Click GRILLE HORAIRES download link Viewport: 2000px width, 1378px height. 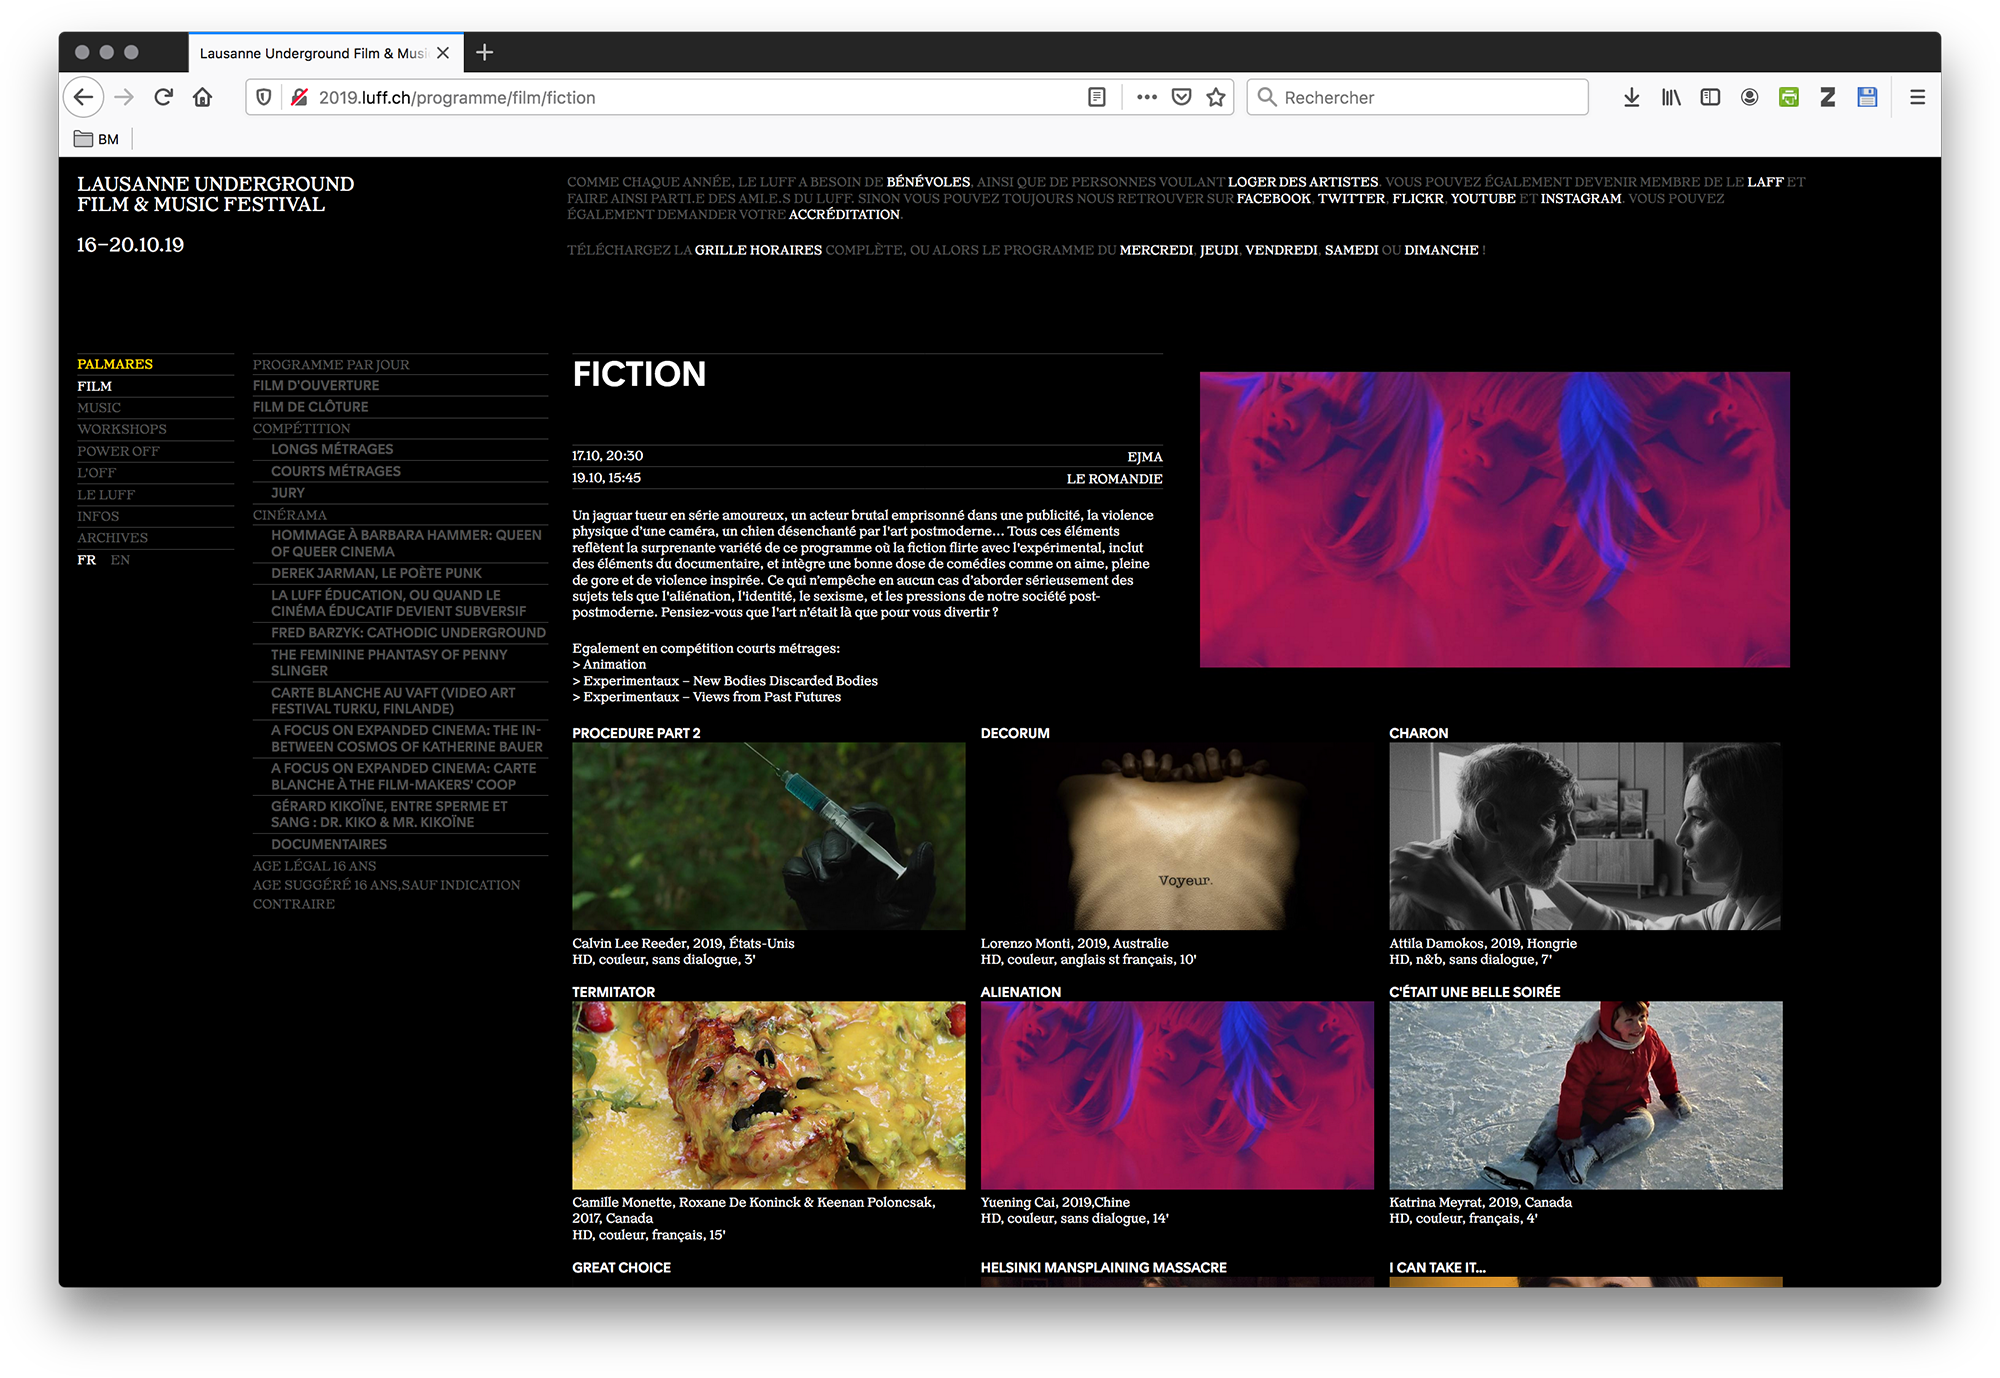coord(758,250)
